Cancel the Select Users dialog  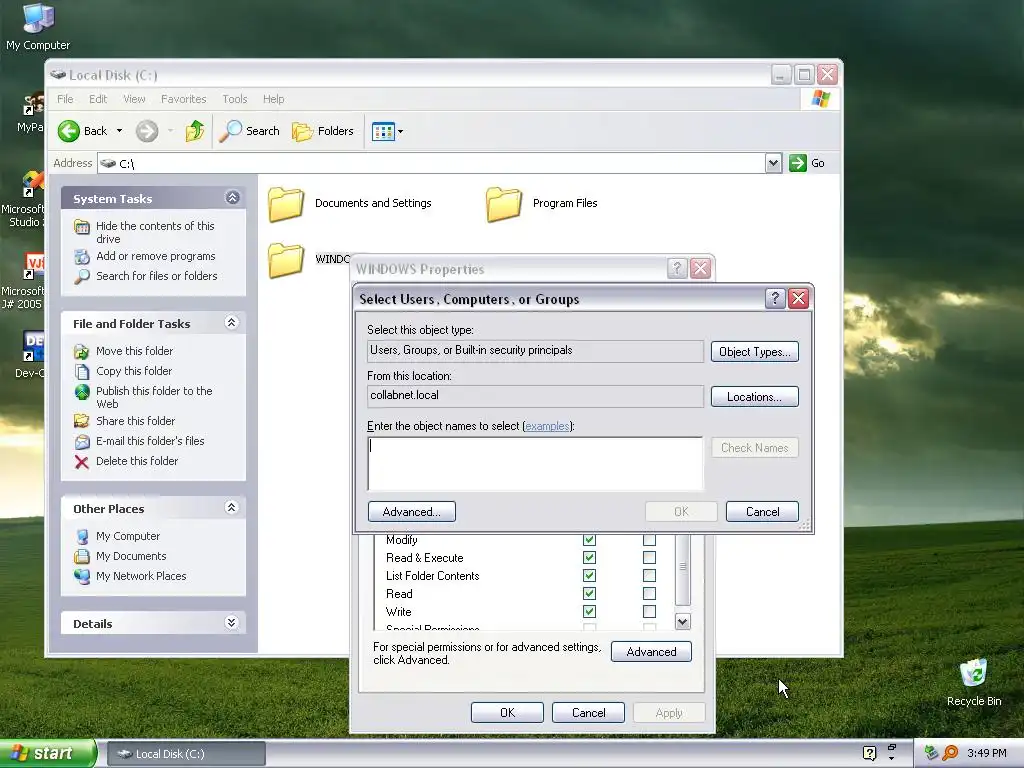tap(762, 512)
